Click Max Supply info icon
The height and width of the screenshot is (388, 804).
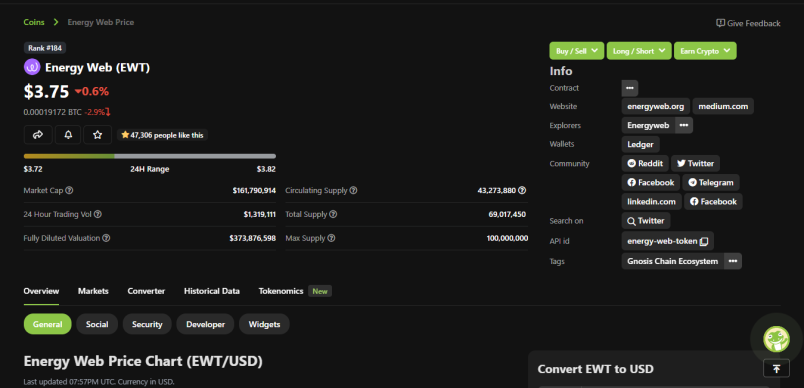pyautogui.click(x=331, y=238)
